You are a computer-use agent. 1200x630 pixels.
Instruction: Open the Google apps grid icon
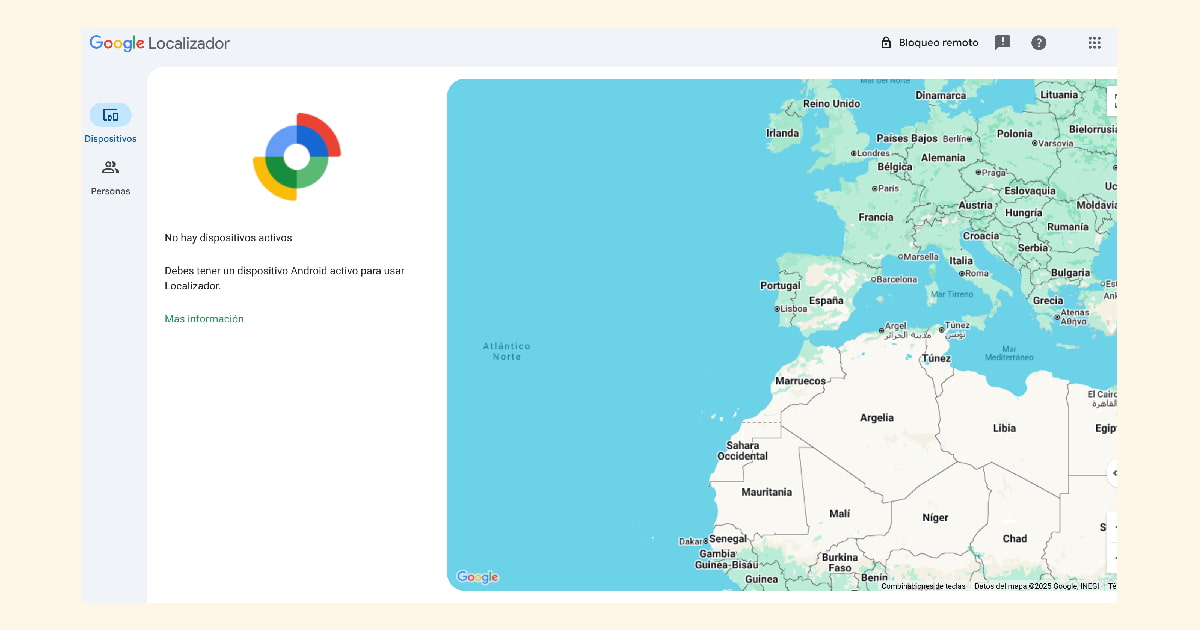[x=1095, y=43]
